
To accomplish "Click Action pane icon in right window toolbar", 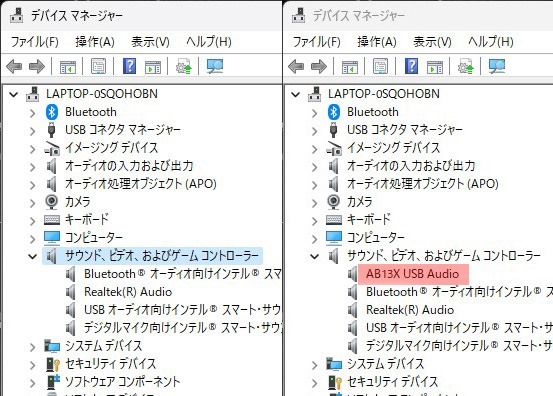I will click(x=435, y=67).
